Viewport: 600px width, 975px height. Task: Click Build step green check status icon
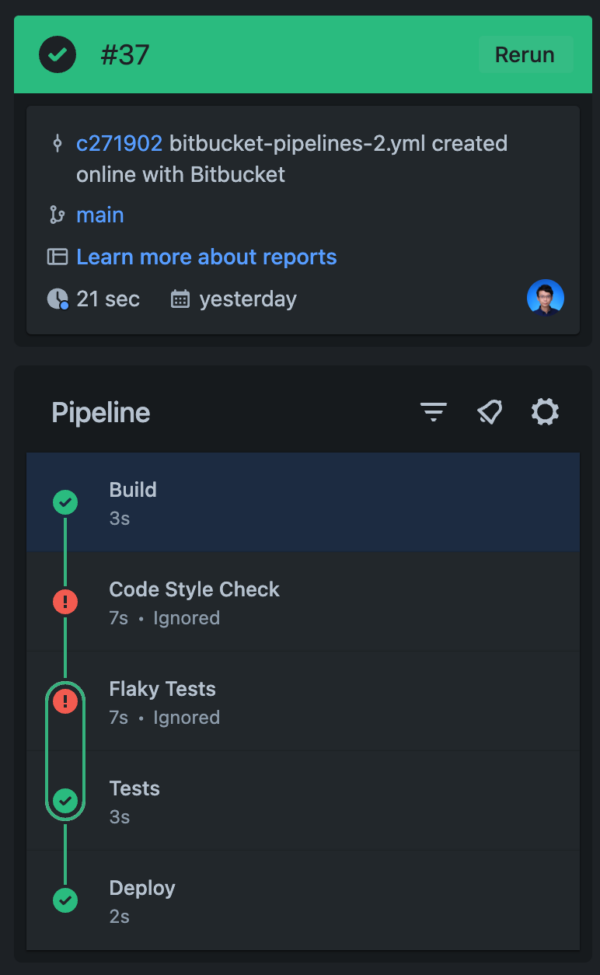[65, 502]
